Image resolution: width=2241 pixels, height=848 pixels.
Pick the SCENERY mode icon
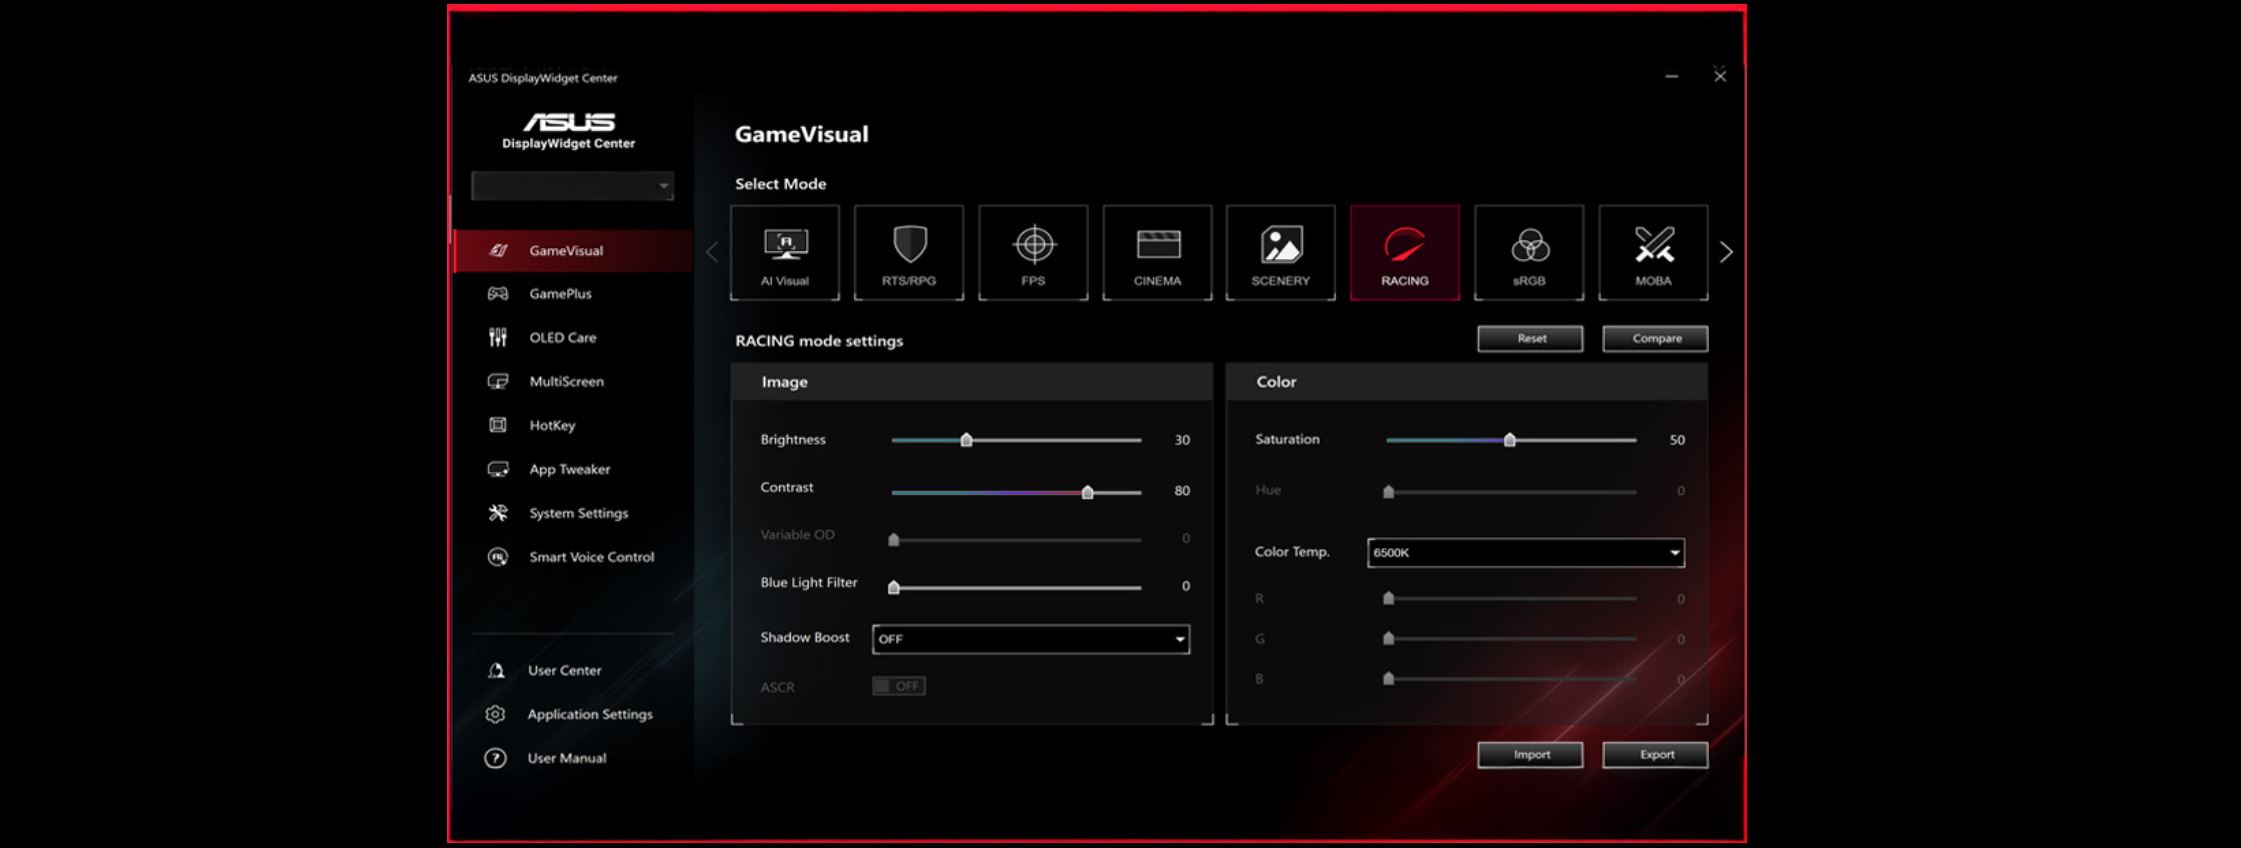click(x=1280, y=252)
